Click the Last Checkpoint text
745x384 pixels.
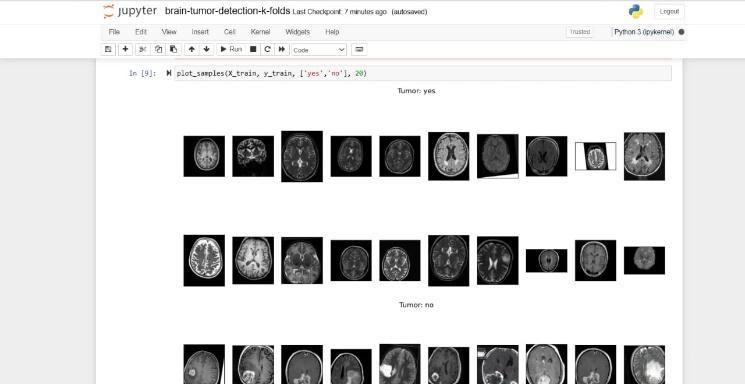coord(340,12)
